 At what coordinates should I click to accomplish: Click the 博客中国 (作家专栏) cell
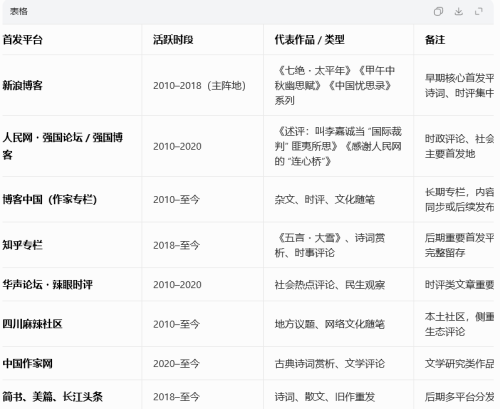[x=50, y=199]
